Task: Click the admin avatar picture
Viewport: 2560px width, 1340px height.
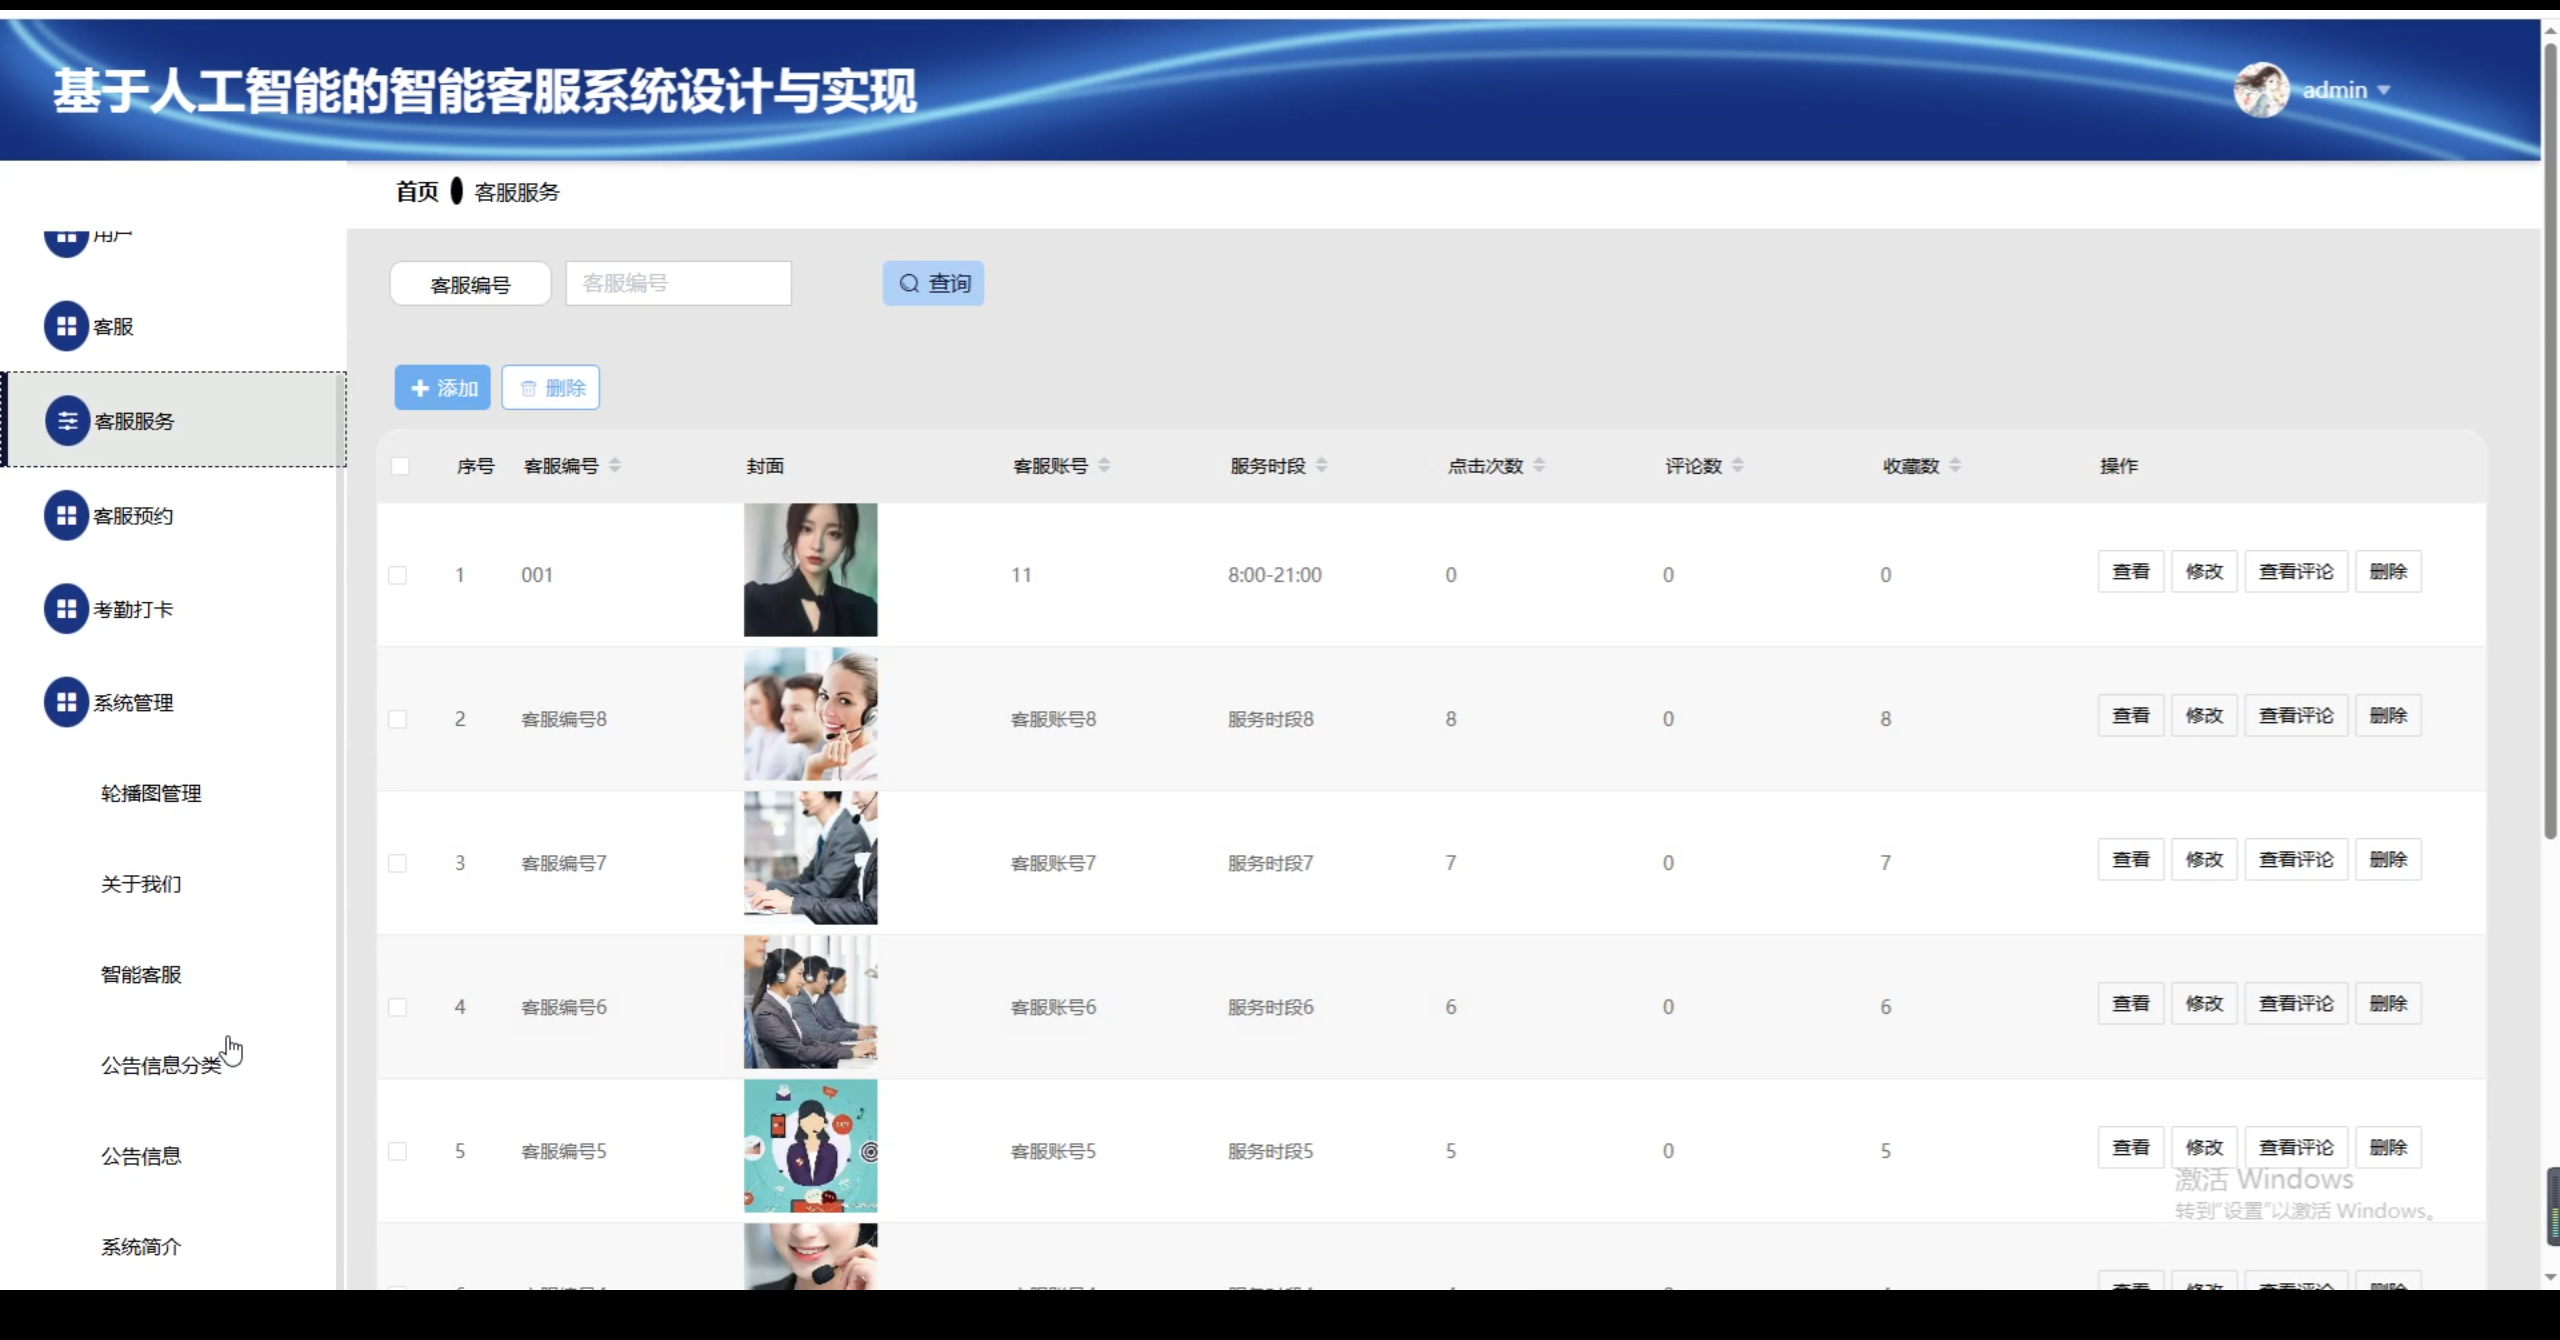Action: point(2260,90)
